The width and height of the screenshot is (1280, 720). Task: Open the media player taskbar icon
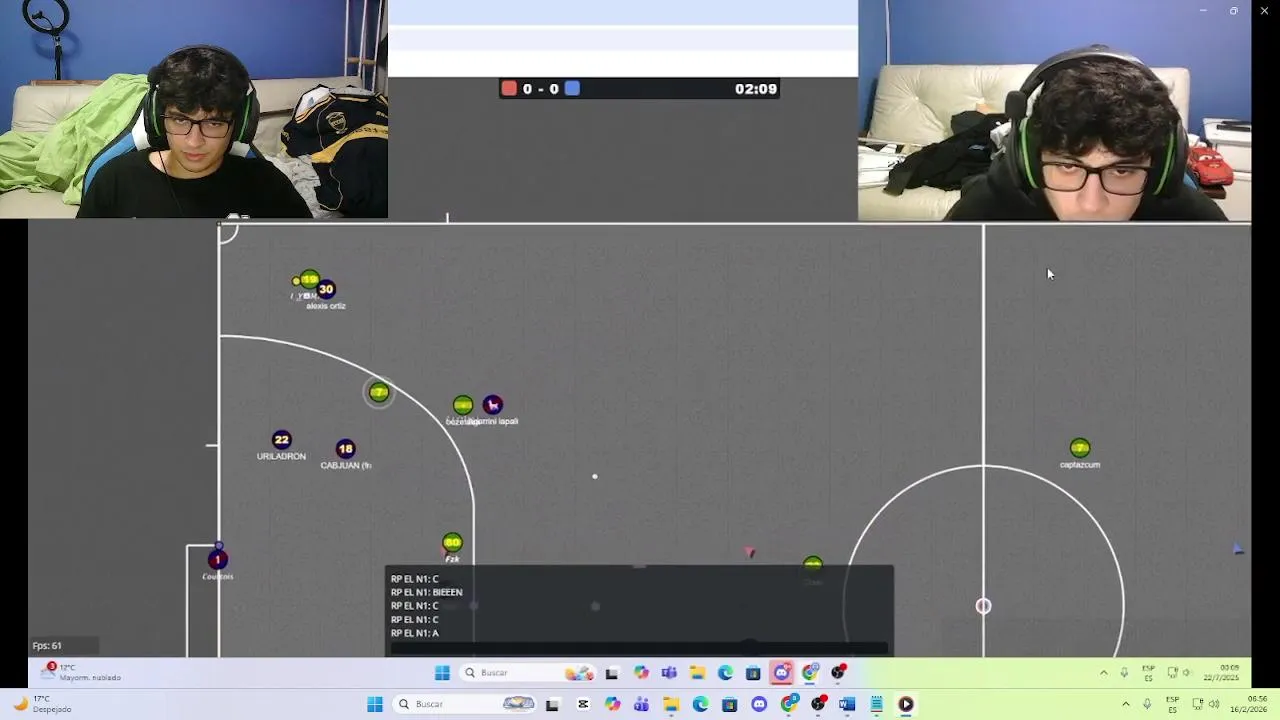906,704
